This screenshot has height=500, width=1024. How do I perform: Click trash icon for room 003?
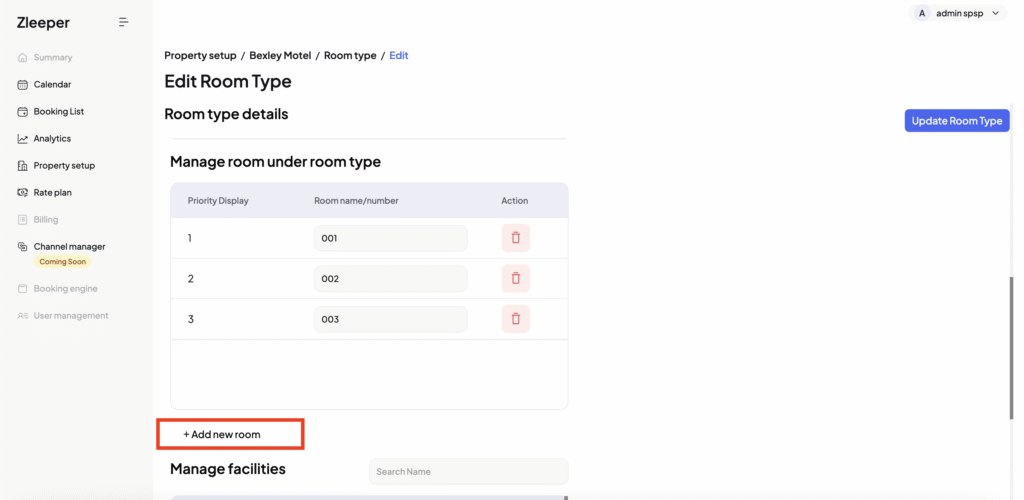pos(515,319)
